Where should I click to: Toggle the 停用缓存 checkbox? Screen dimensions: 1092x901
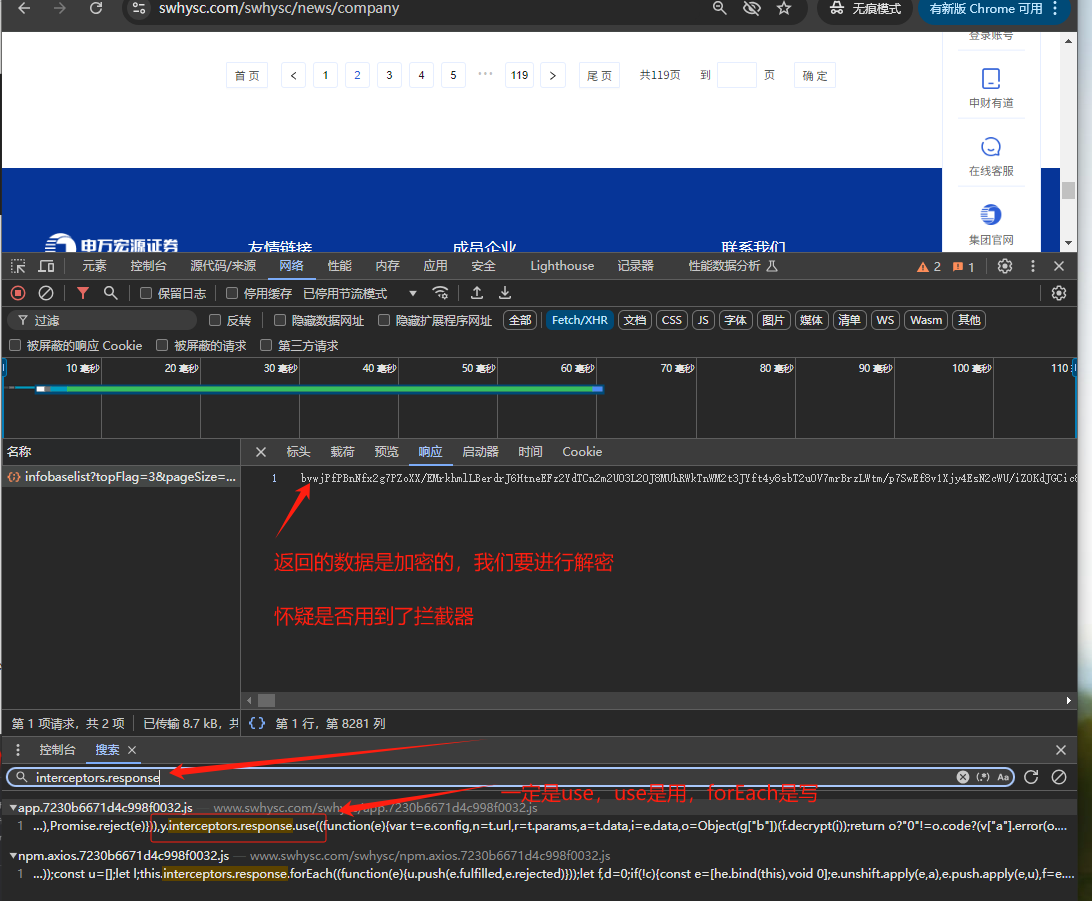coord(232,293)
